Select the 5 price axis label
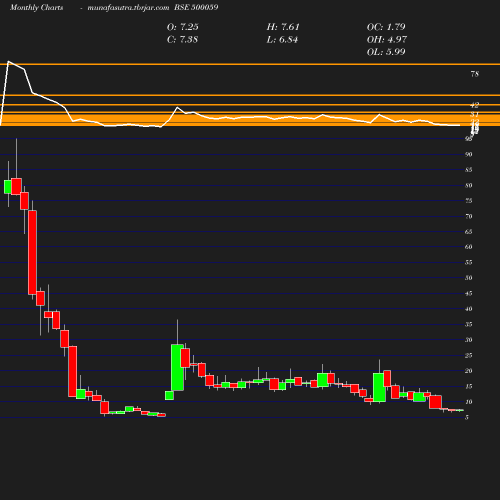The width and height of the screenshot is (500, 500). point(467,418)
